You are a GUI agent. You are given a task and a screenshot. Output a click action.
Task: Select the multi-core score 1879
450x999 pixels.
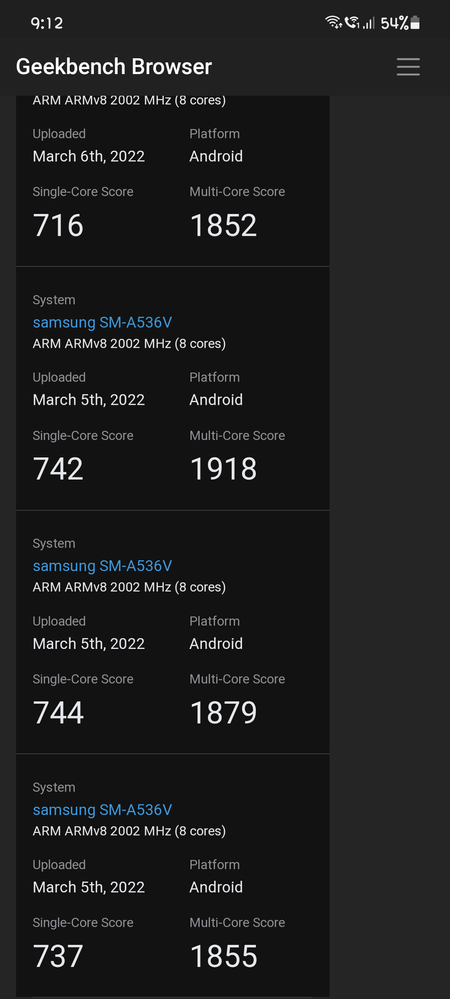click(x=223, y=713)
